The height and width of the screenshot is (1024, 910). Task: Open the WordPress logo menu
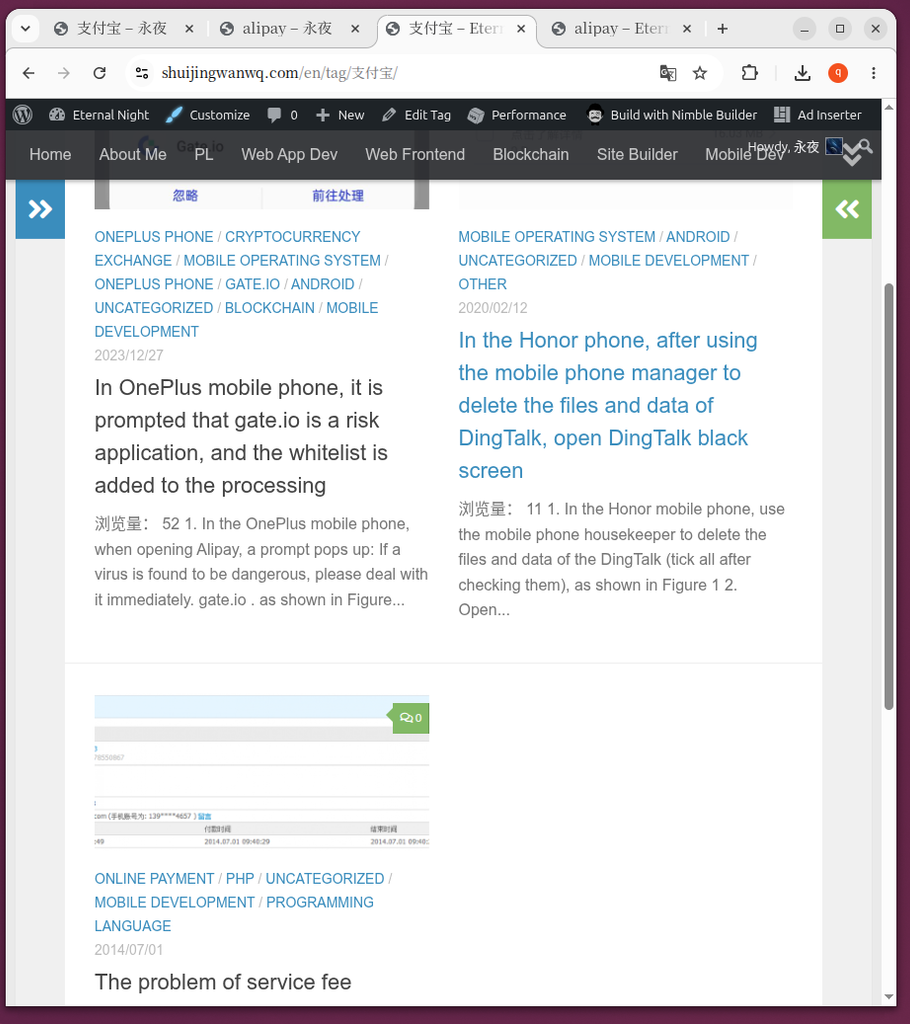[23, 115]
